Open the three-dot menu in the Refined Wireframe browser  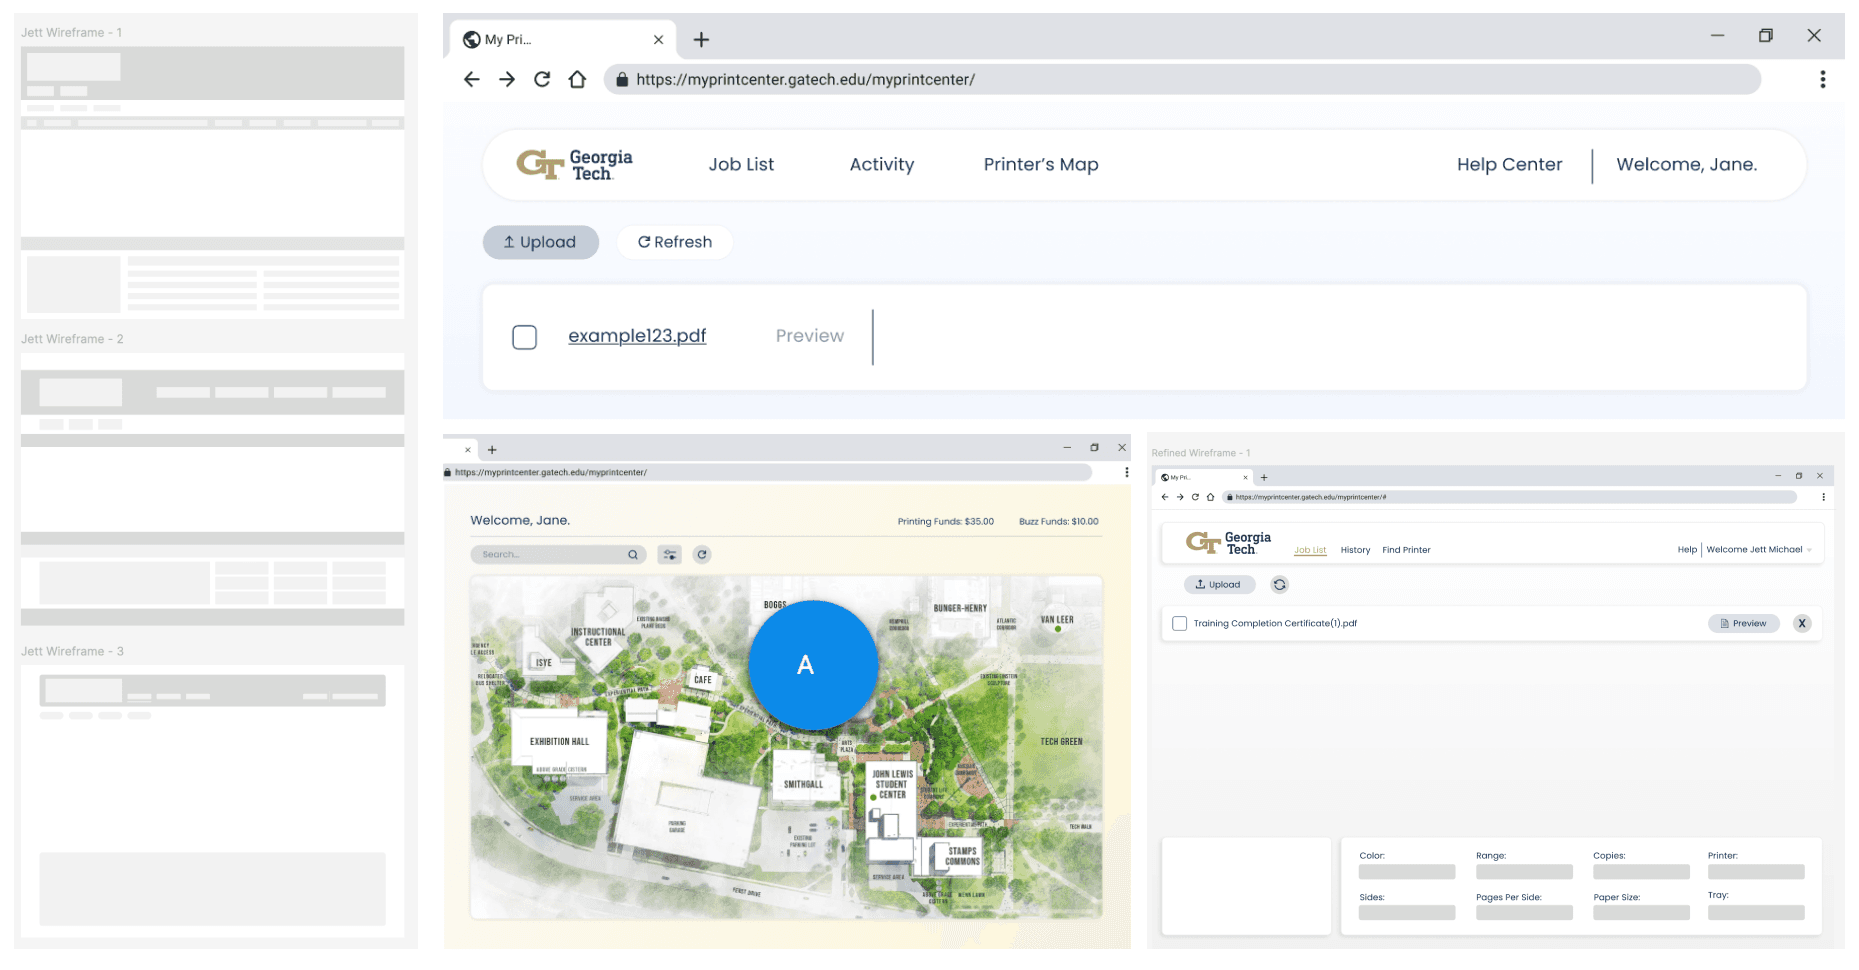(x=1823, y=497)
